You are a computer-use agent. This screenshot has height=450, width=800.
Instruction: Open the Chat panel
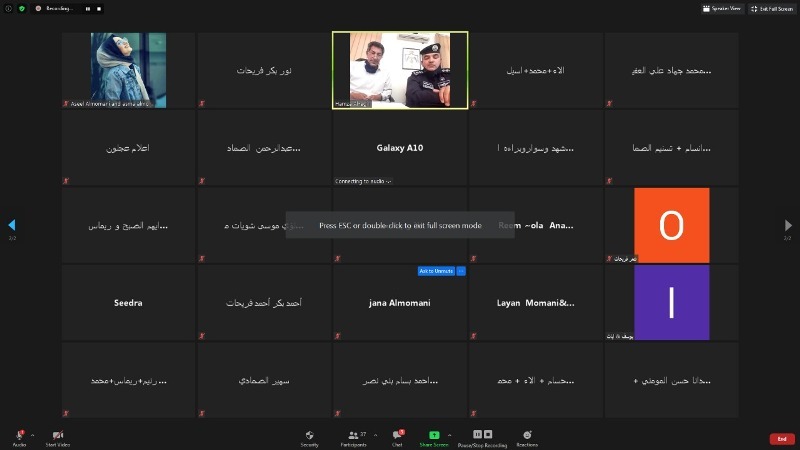[397, 438]
